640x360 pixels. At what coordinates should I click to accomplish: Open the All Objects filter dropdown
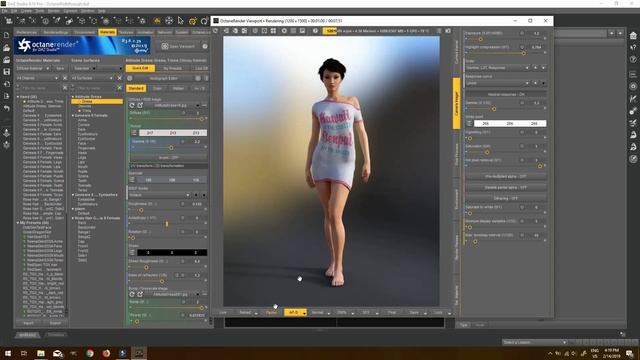pyautogui.click(x=38, y=78)
